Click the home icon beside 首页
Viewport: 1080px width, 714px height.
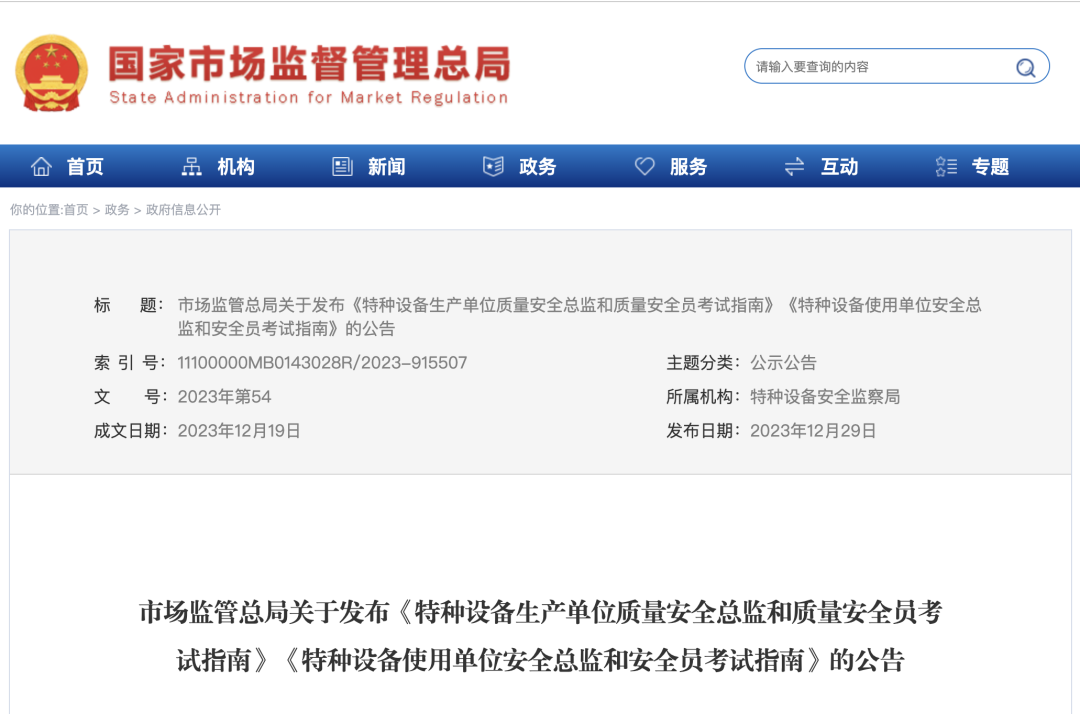click(x=41, y=167)
